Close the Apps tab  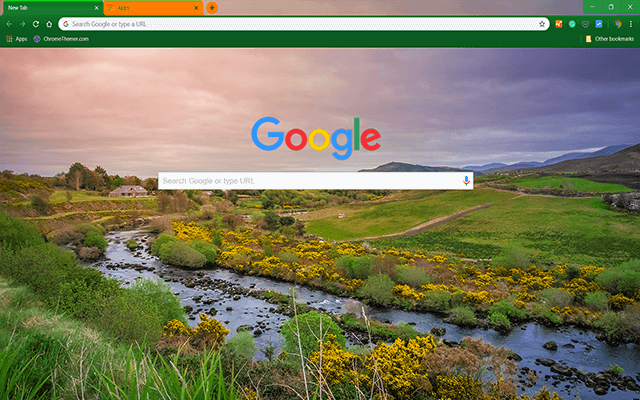pos(196,8)
